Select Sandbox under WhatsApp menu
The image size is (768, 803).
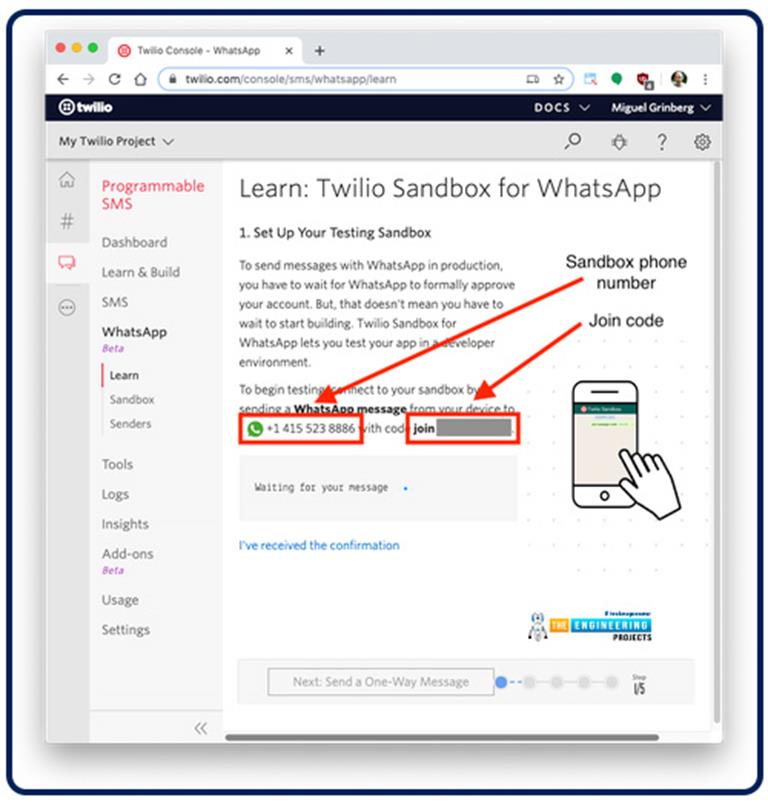[132, 399]
